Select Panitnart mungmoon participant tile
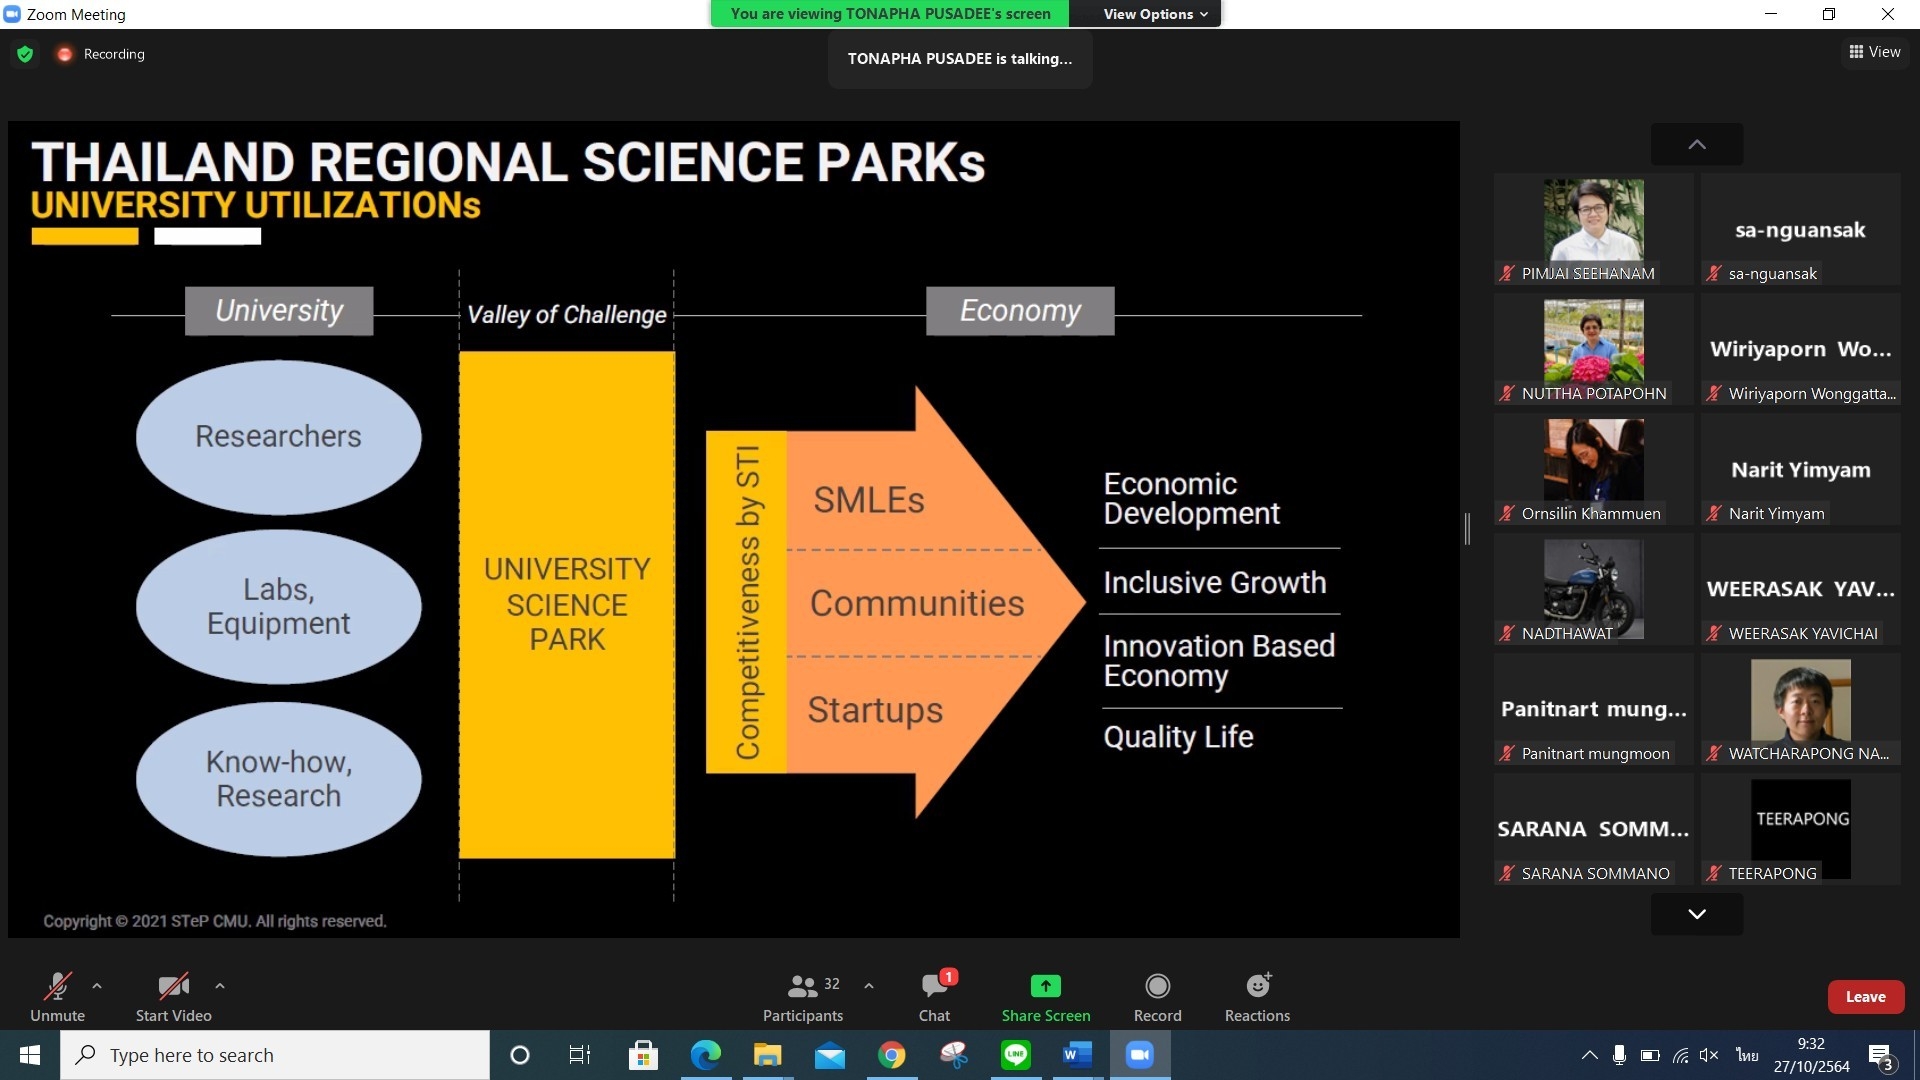The height and width of the screenshot is (1080, 1920). click(x=1593, y=710)
